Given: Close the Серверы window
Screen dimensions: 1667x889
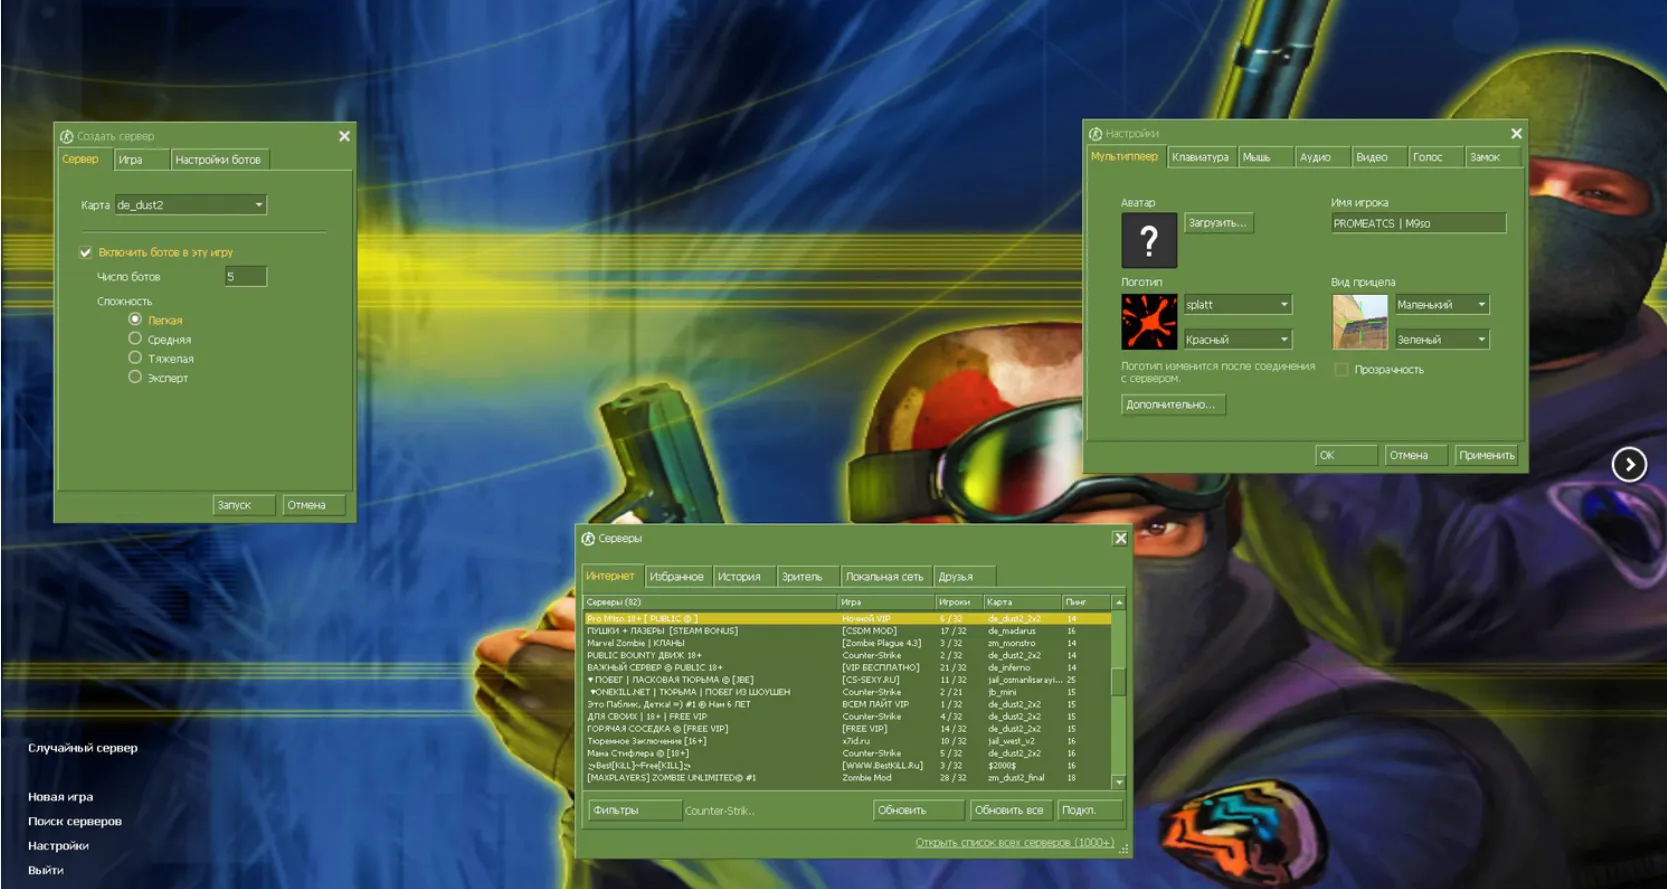Looking at the screenshot, I should coord(1120,538).
